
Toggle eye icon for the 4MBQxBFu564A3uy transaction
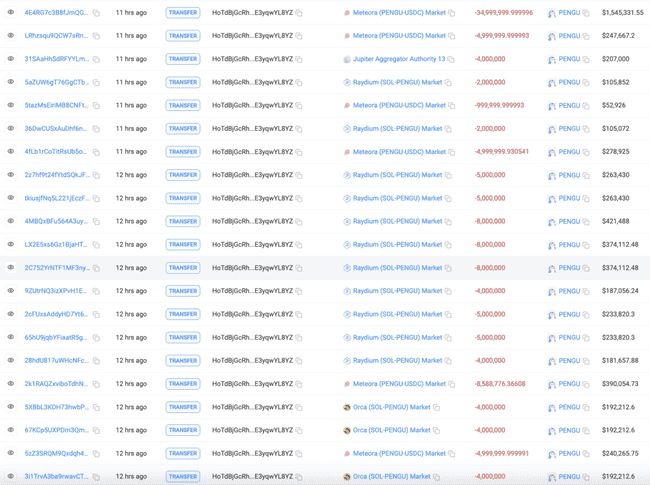click(x=11, y=221)
